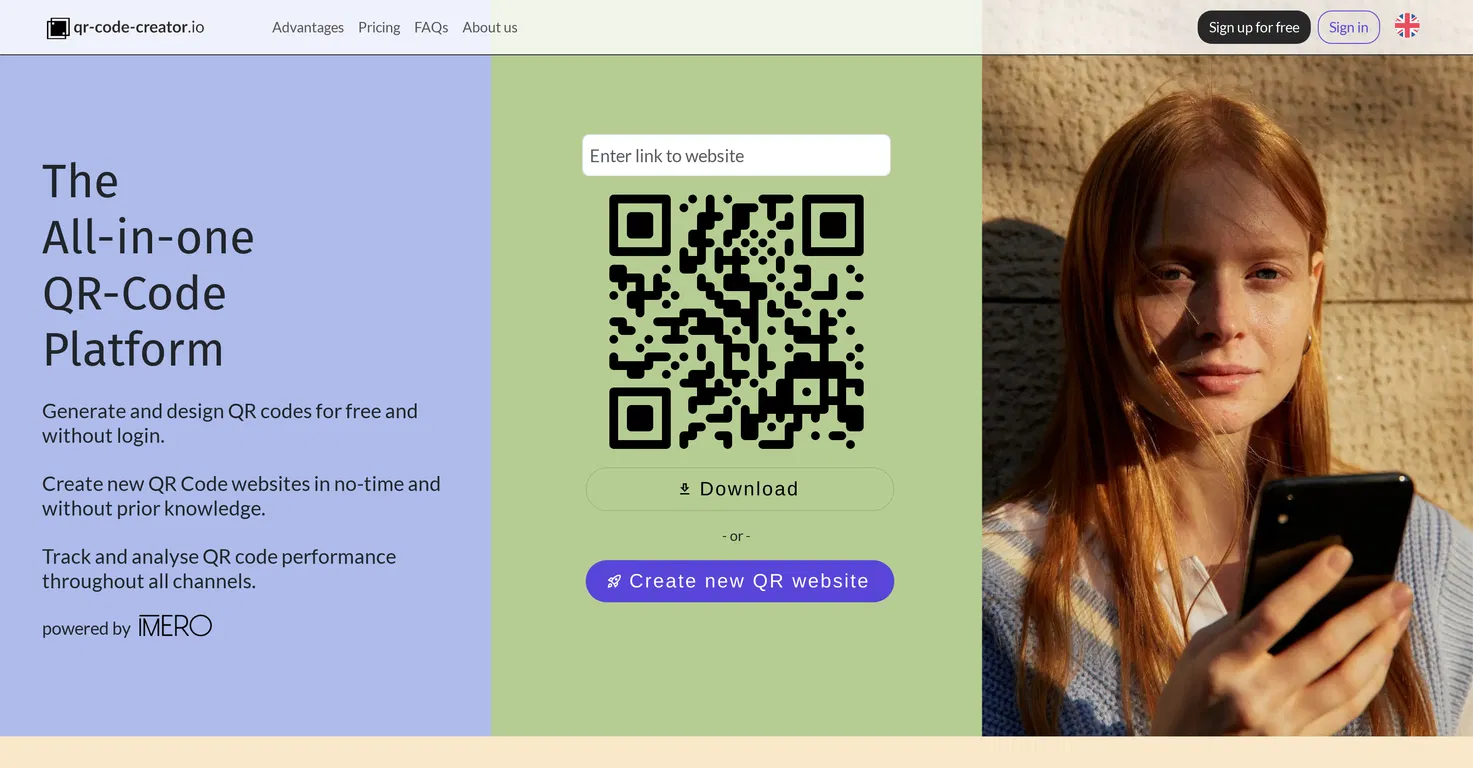Focus the Enter link to website field
Viewport: 1473px width, 768px height.
click(736, 155)
